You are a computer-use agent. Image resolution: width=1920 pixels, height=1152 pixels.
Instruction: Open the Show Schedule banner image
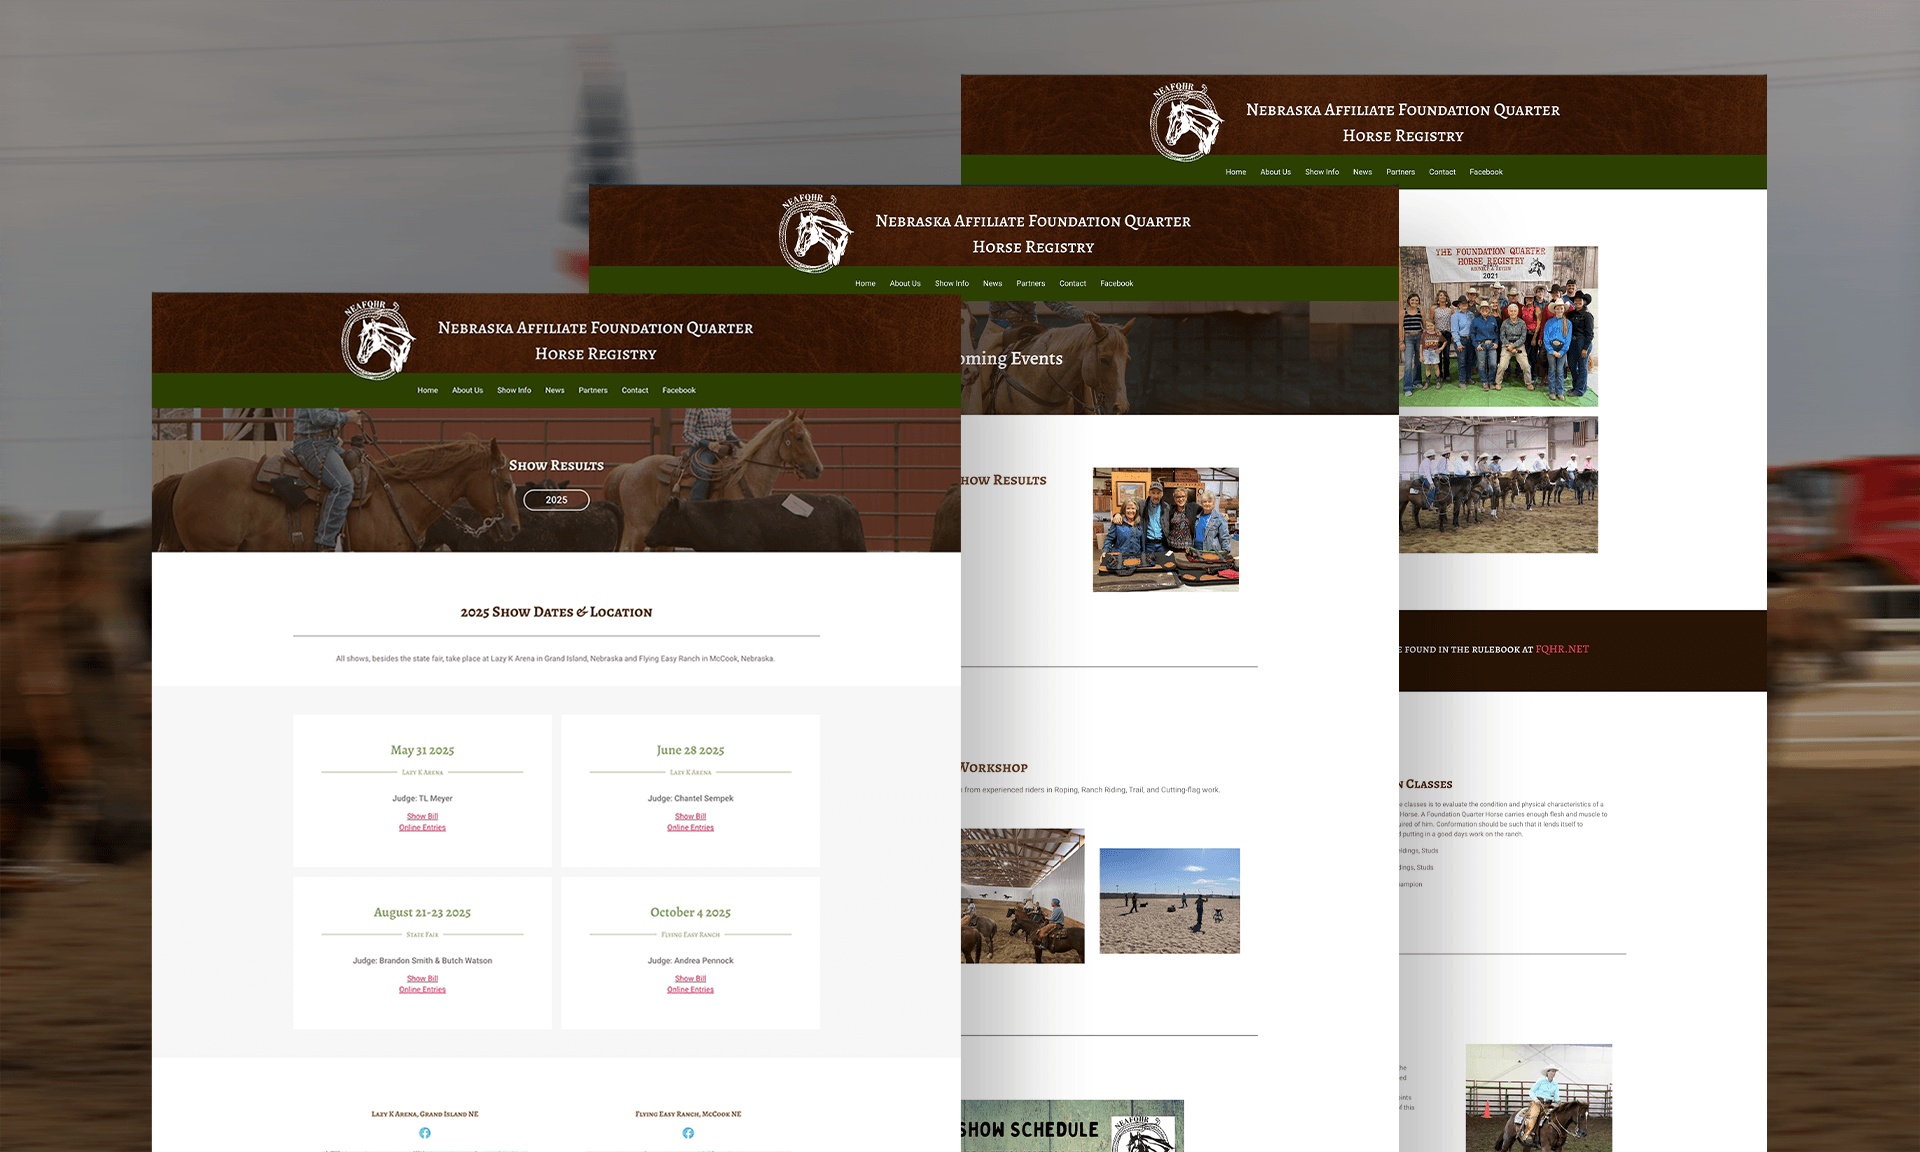click(x=1072, y=1126)
